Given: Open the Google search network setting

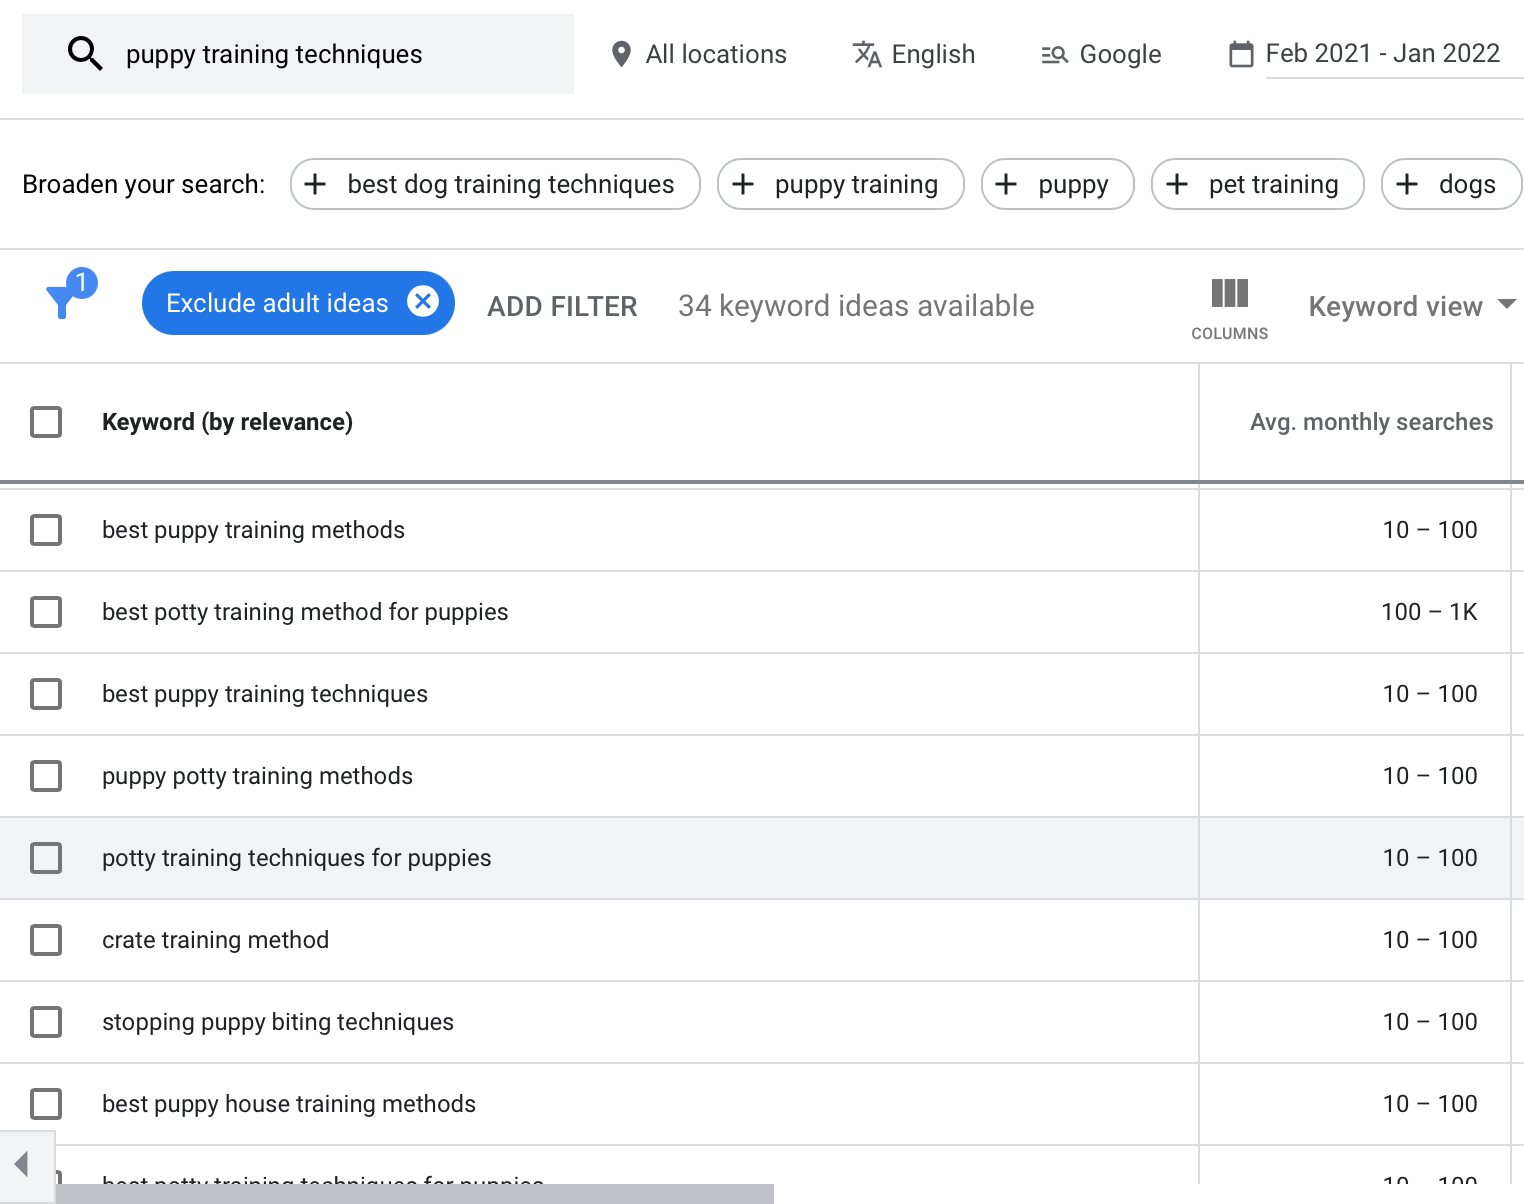Looking at the screenshot, I should tap(1054, 55).
